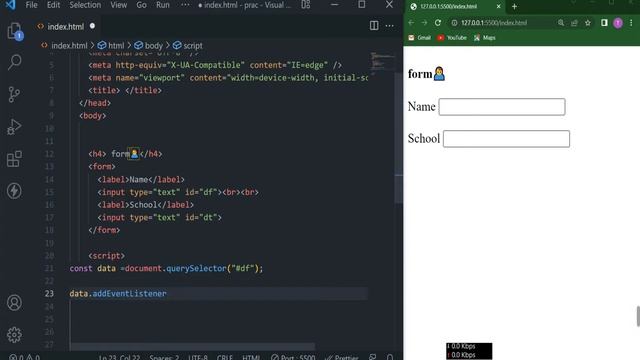
Task: Click Spaces: 2 indentation setting
Action: pos(164,357)
